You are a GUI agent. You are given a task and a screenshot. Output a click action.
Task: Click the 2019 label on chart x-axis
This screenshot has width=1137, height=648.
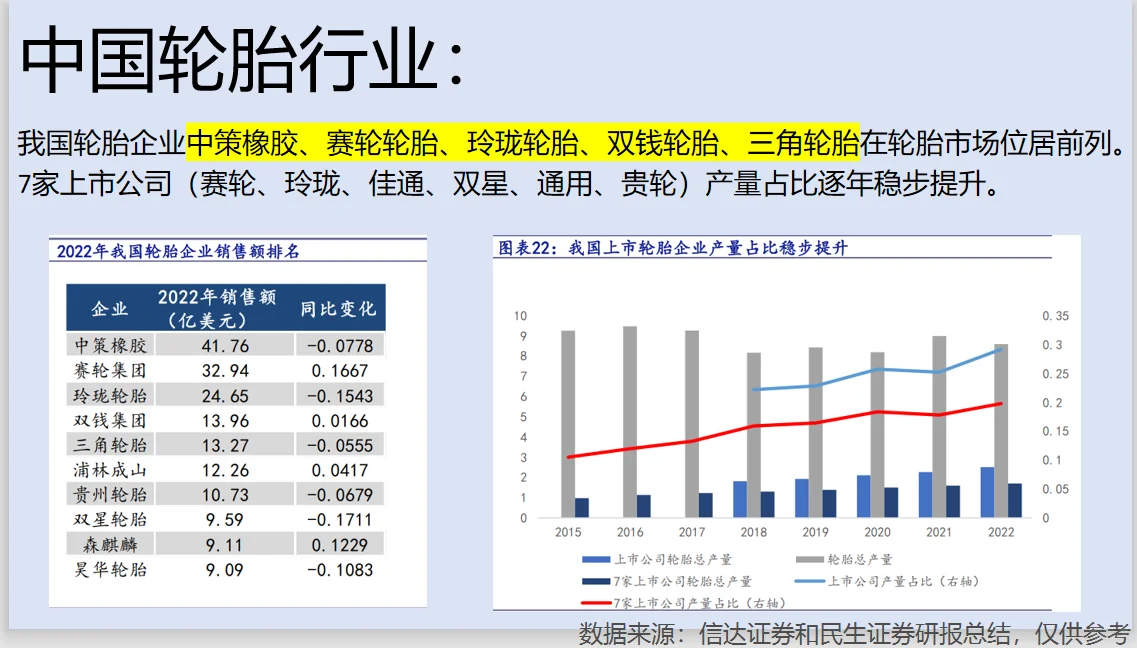(x=815, y=532)
